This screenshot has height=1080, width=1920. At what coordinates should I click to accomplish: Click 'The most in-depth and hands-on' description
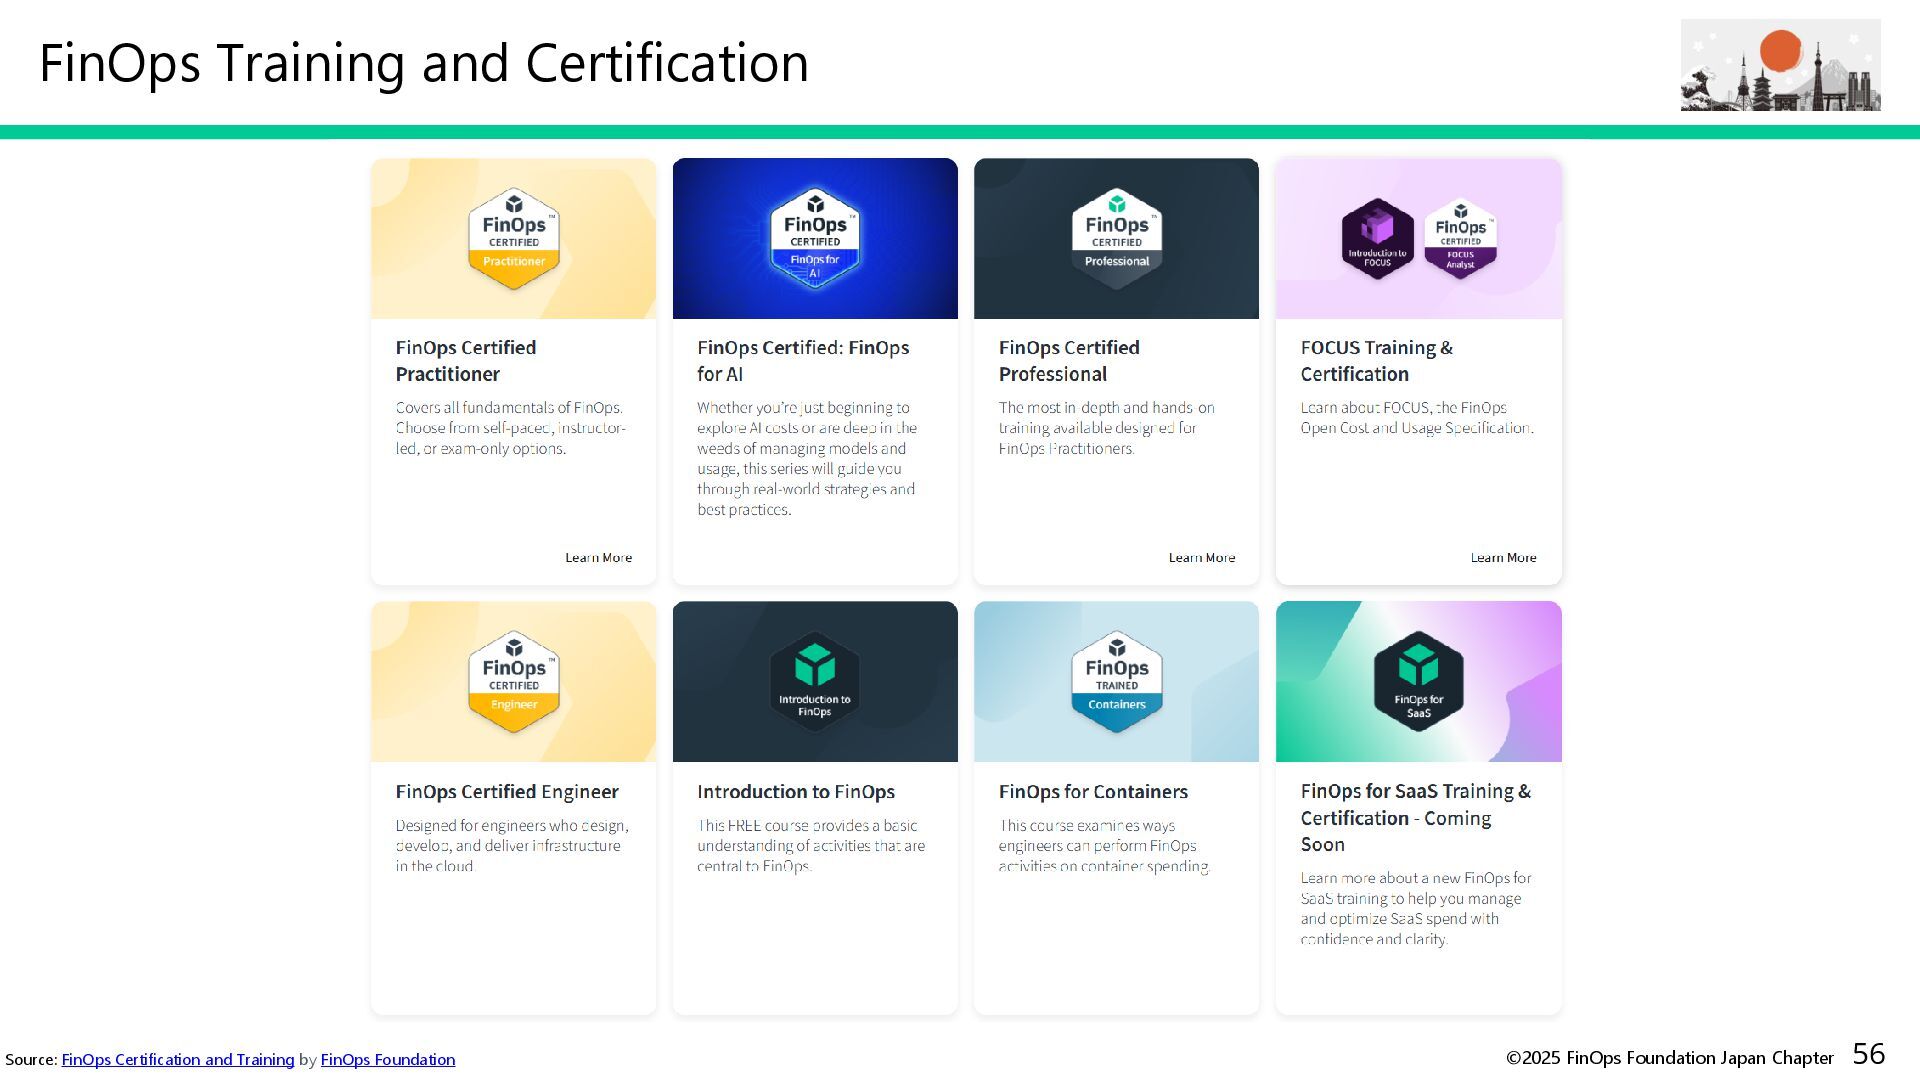[x=1106, y=428]
